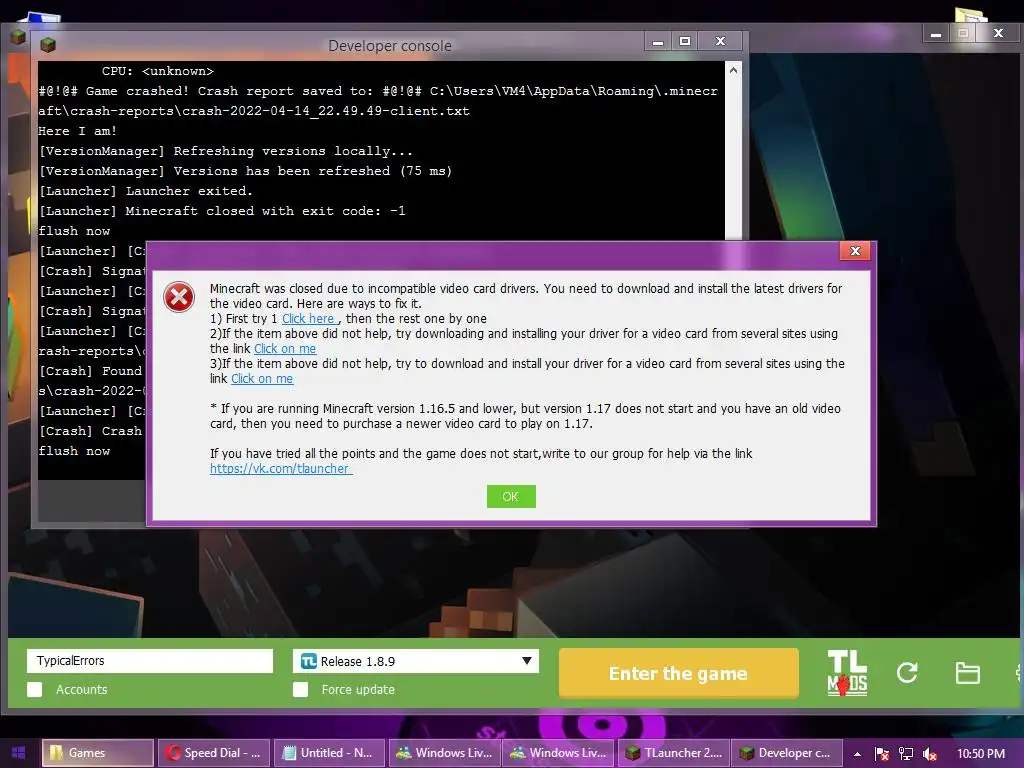Switch to second Windows Live taskbar item
Viewport: 1024px width, 768px height.
coord(558,753)
